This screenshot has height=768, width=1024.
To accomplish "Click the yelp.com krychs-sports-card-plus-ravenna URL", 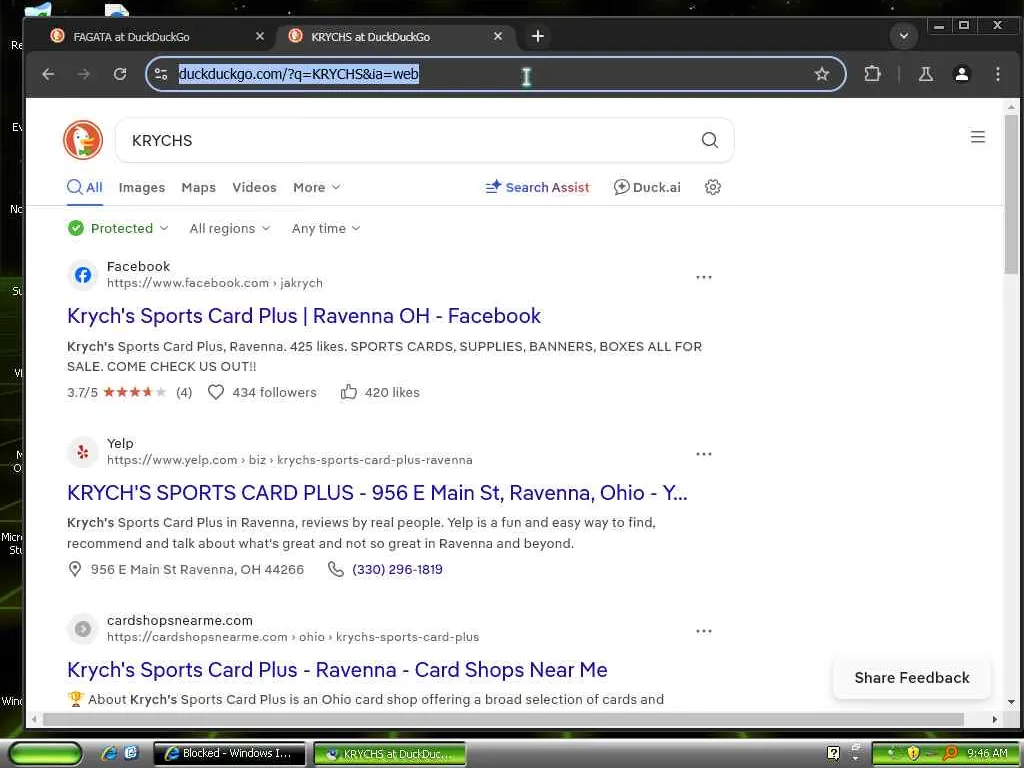I will [289, 460].
